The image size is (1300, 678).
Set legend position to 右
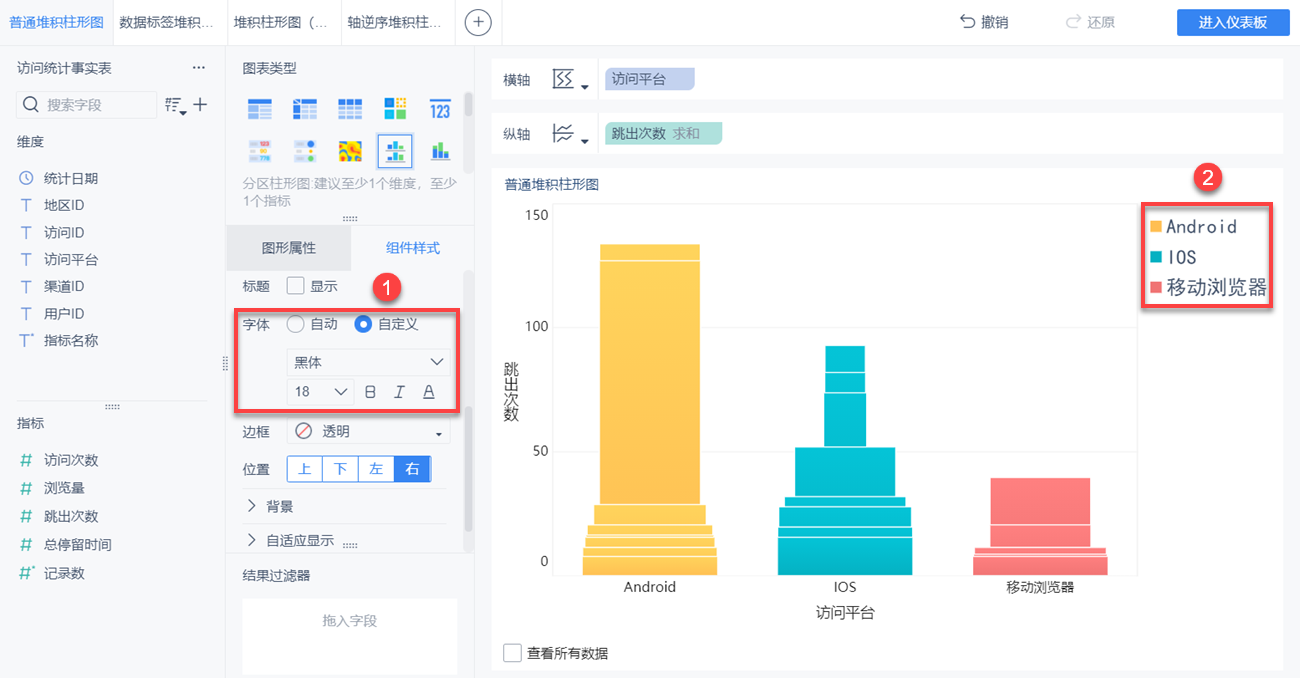(x=412, y=469)
